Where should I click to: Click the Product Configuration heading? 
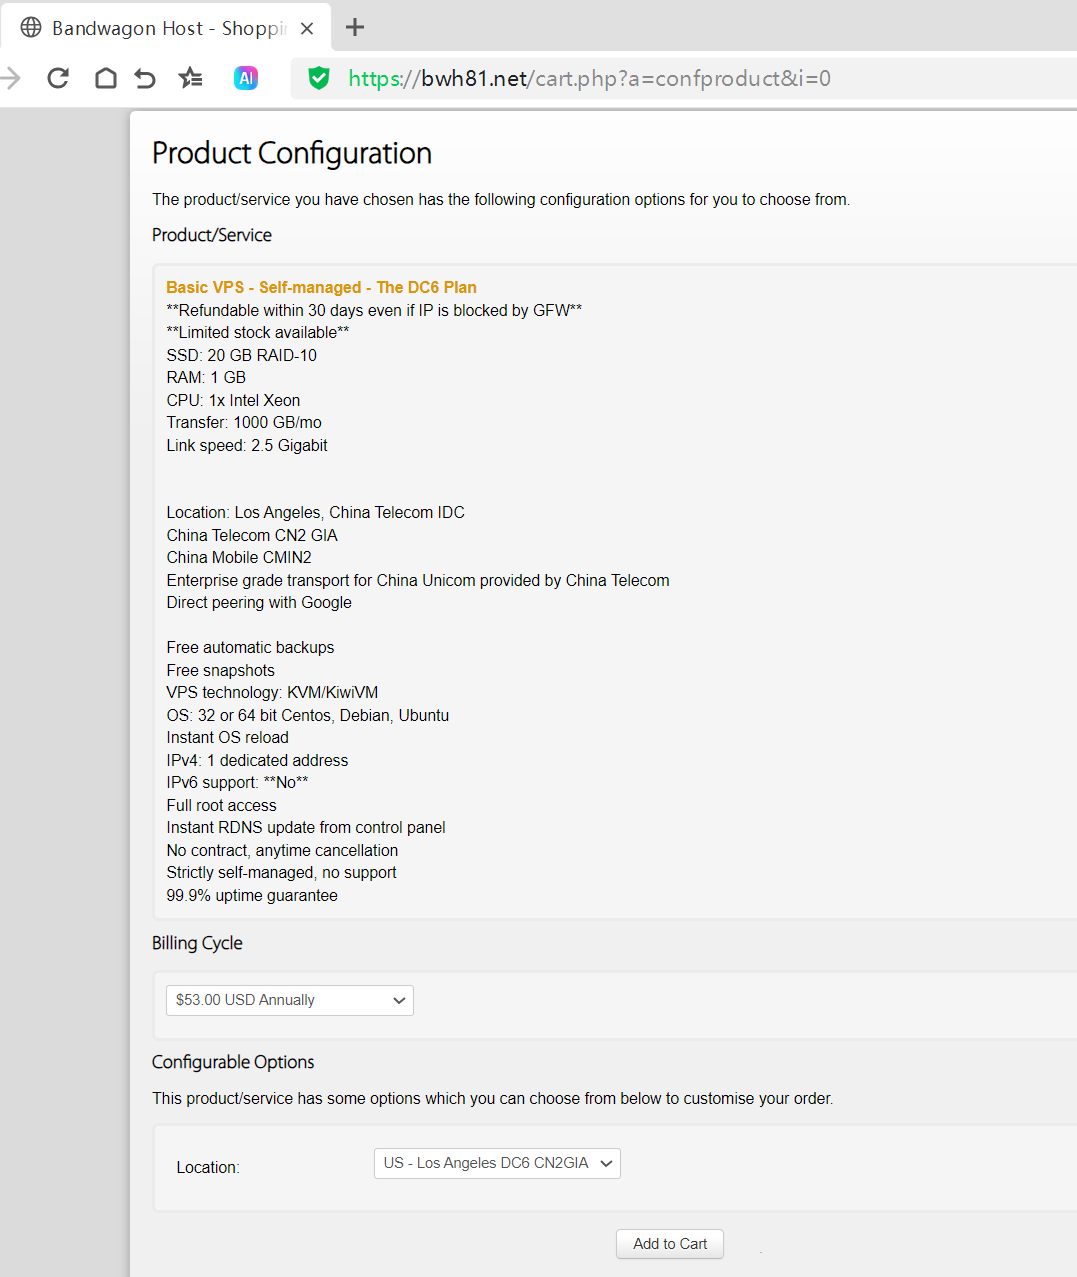coord(292,153)
